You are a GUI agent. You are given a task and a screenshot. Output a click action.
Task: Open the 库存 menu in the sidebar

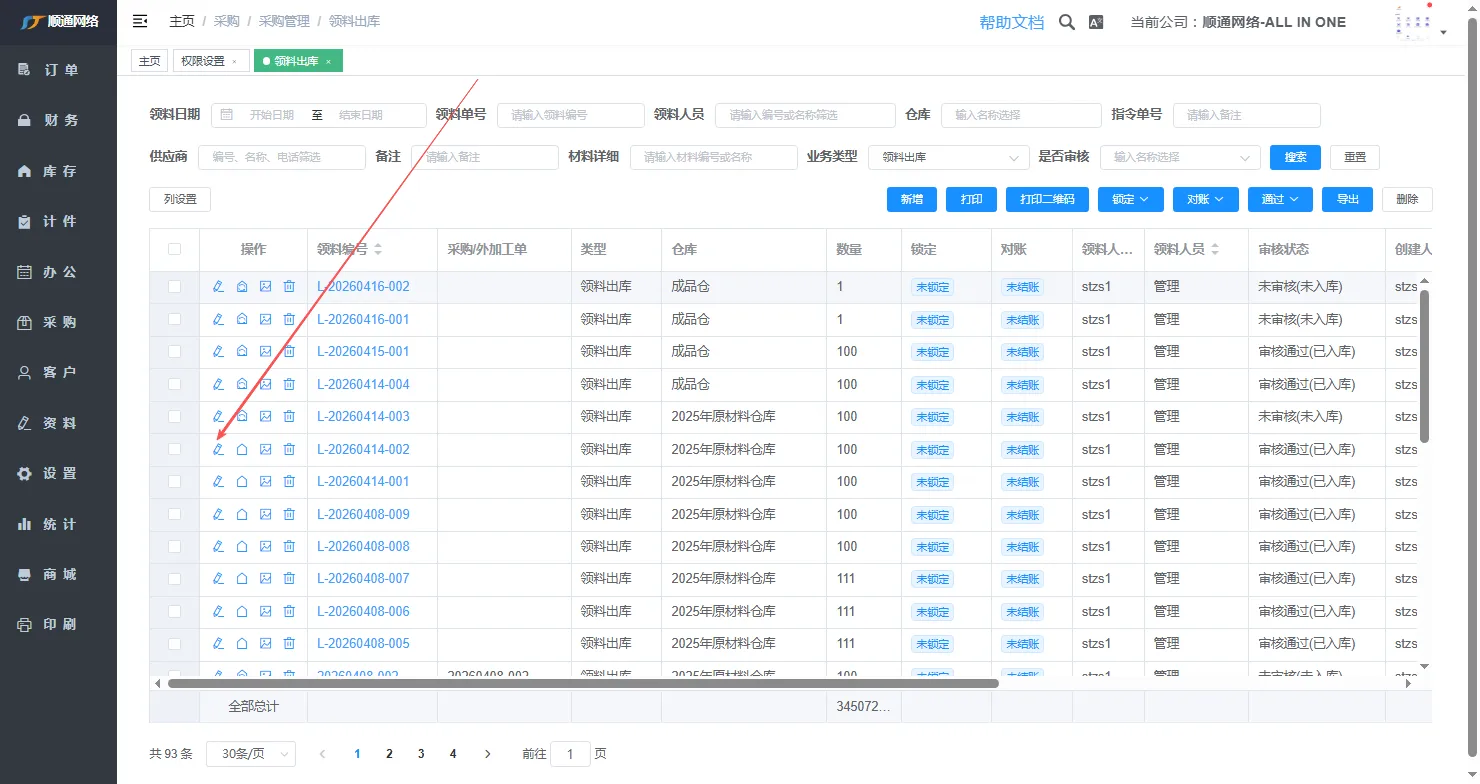(59, 171)
